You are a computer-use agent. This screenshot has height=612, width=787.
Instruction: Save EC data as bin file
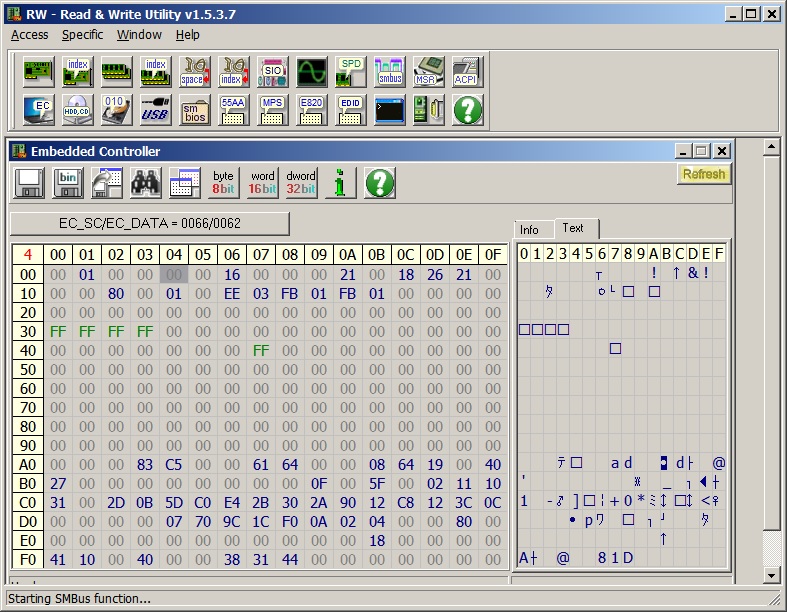point(68,183)
